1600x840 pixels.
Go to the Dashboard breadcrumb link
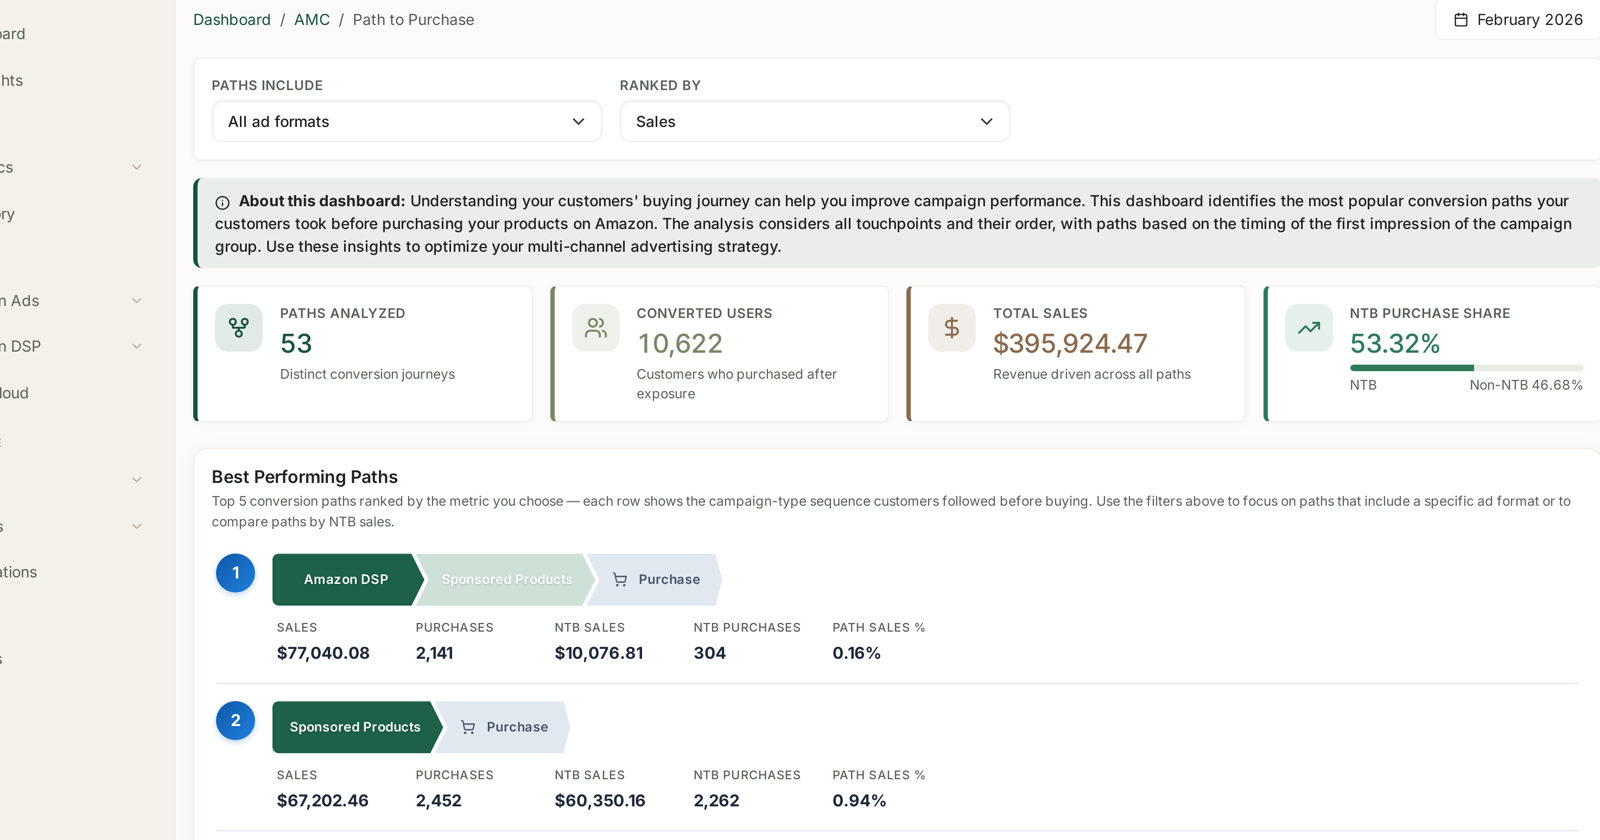click(x=232, y=20)
